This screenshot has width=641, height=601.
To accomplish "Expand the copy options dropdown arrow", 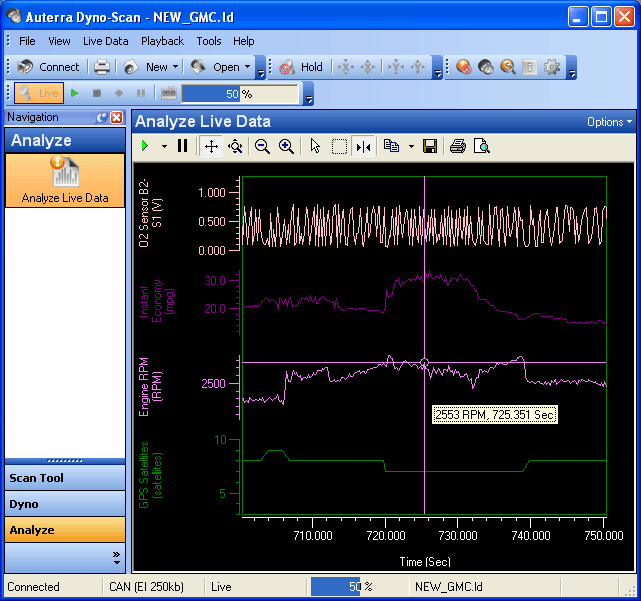I will tap(411, 146).
